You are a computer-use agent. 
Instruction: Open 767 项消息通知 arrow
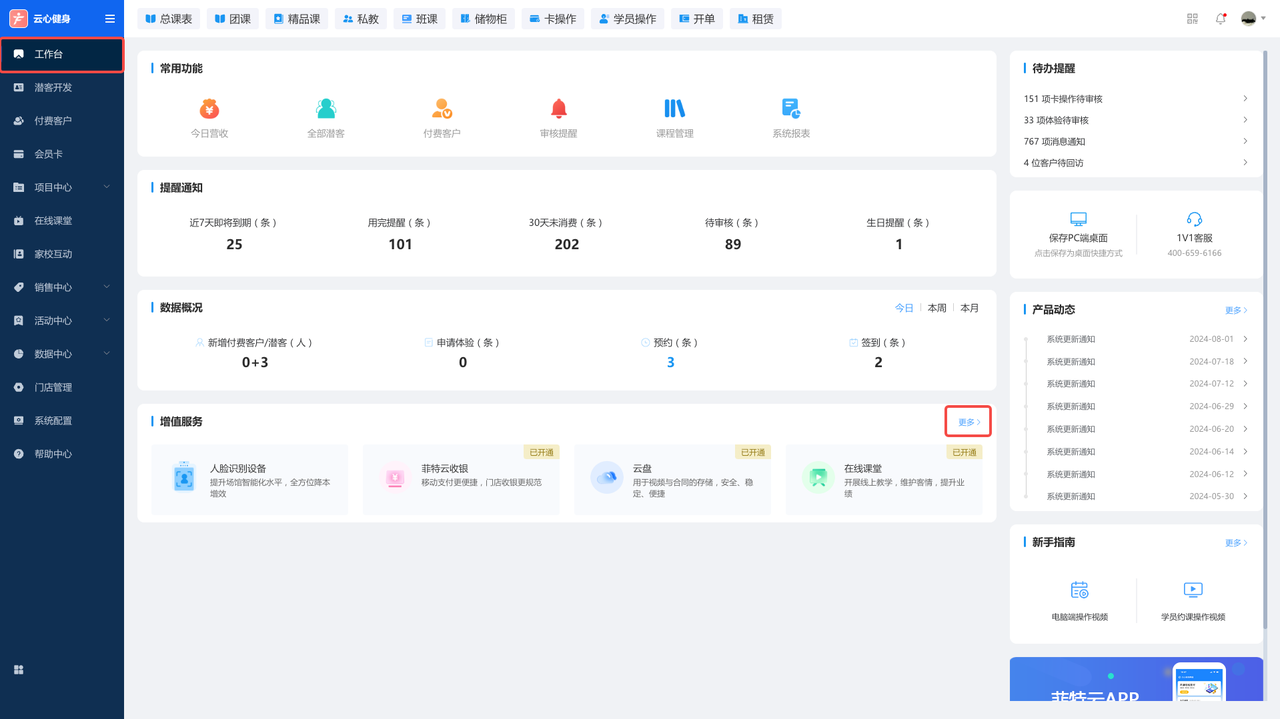[x=1245, y=141]
